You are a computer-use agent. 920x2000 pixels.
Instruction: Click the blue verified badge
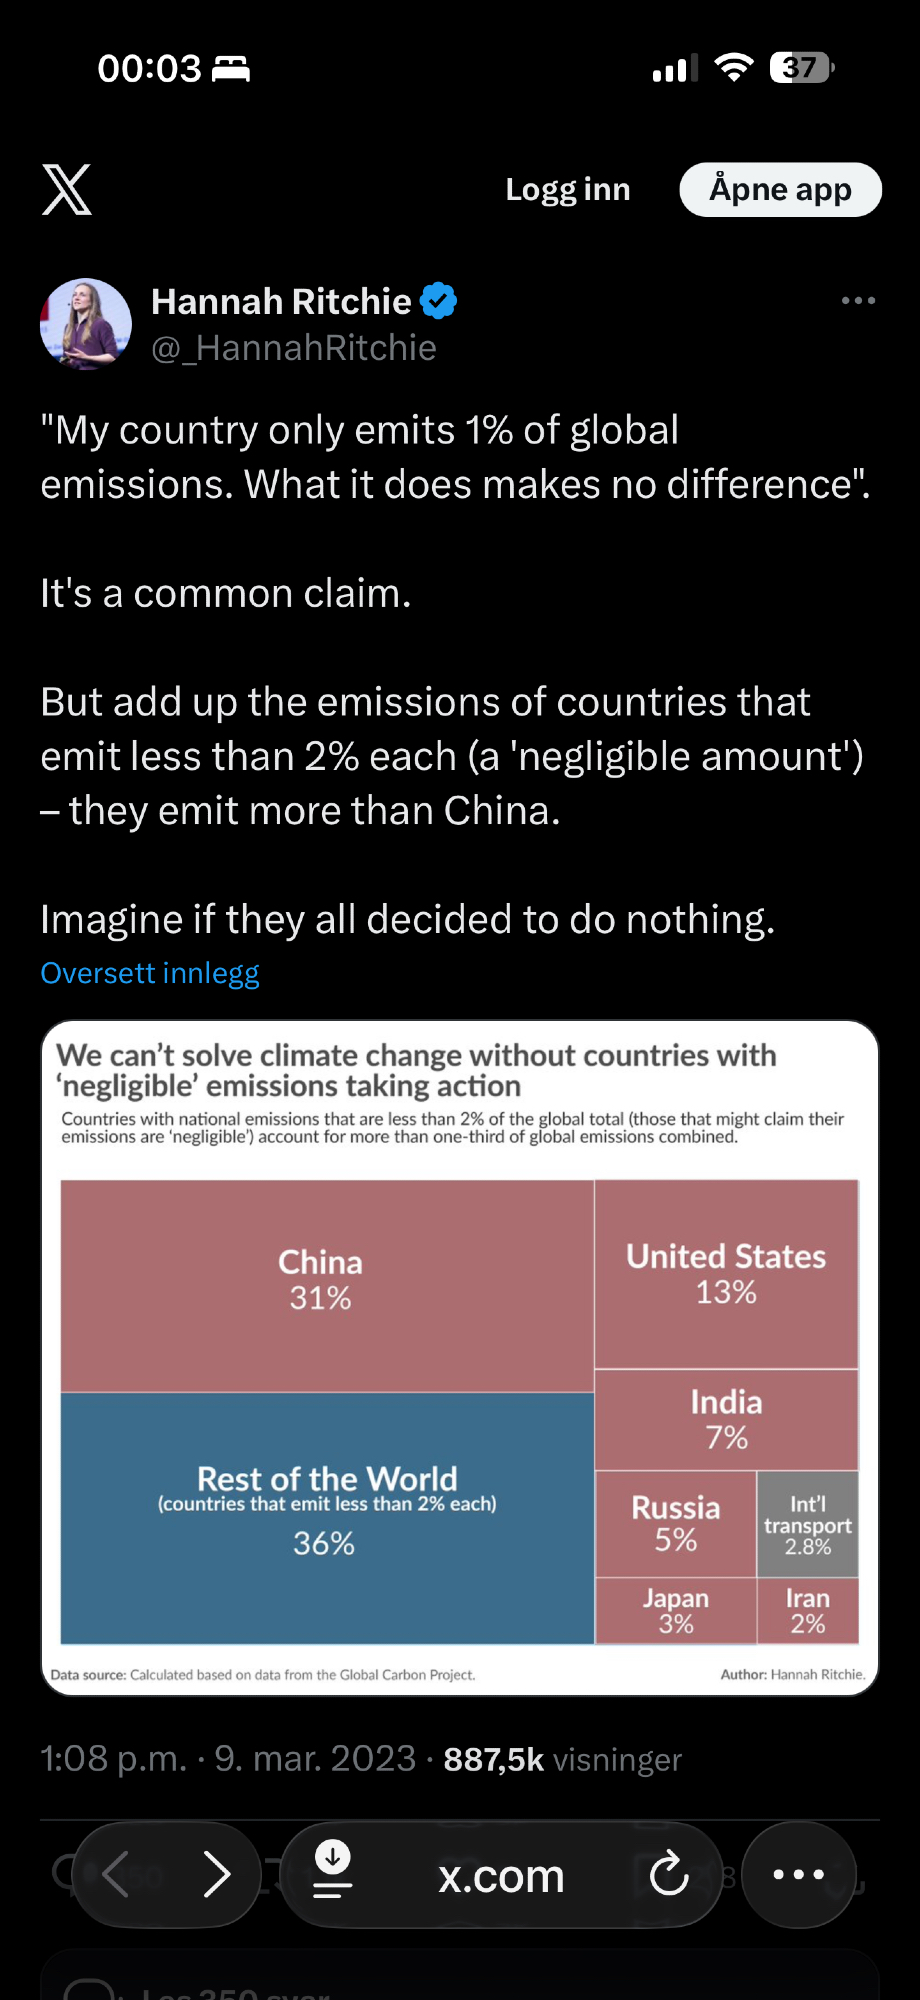click(x=439, y=301)
